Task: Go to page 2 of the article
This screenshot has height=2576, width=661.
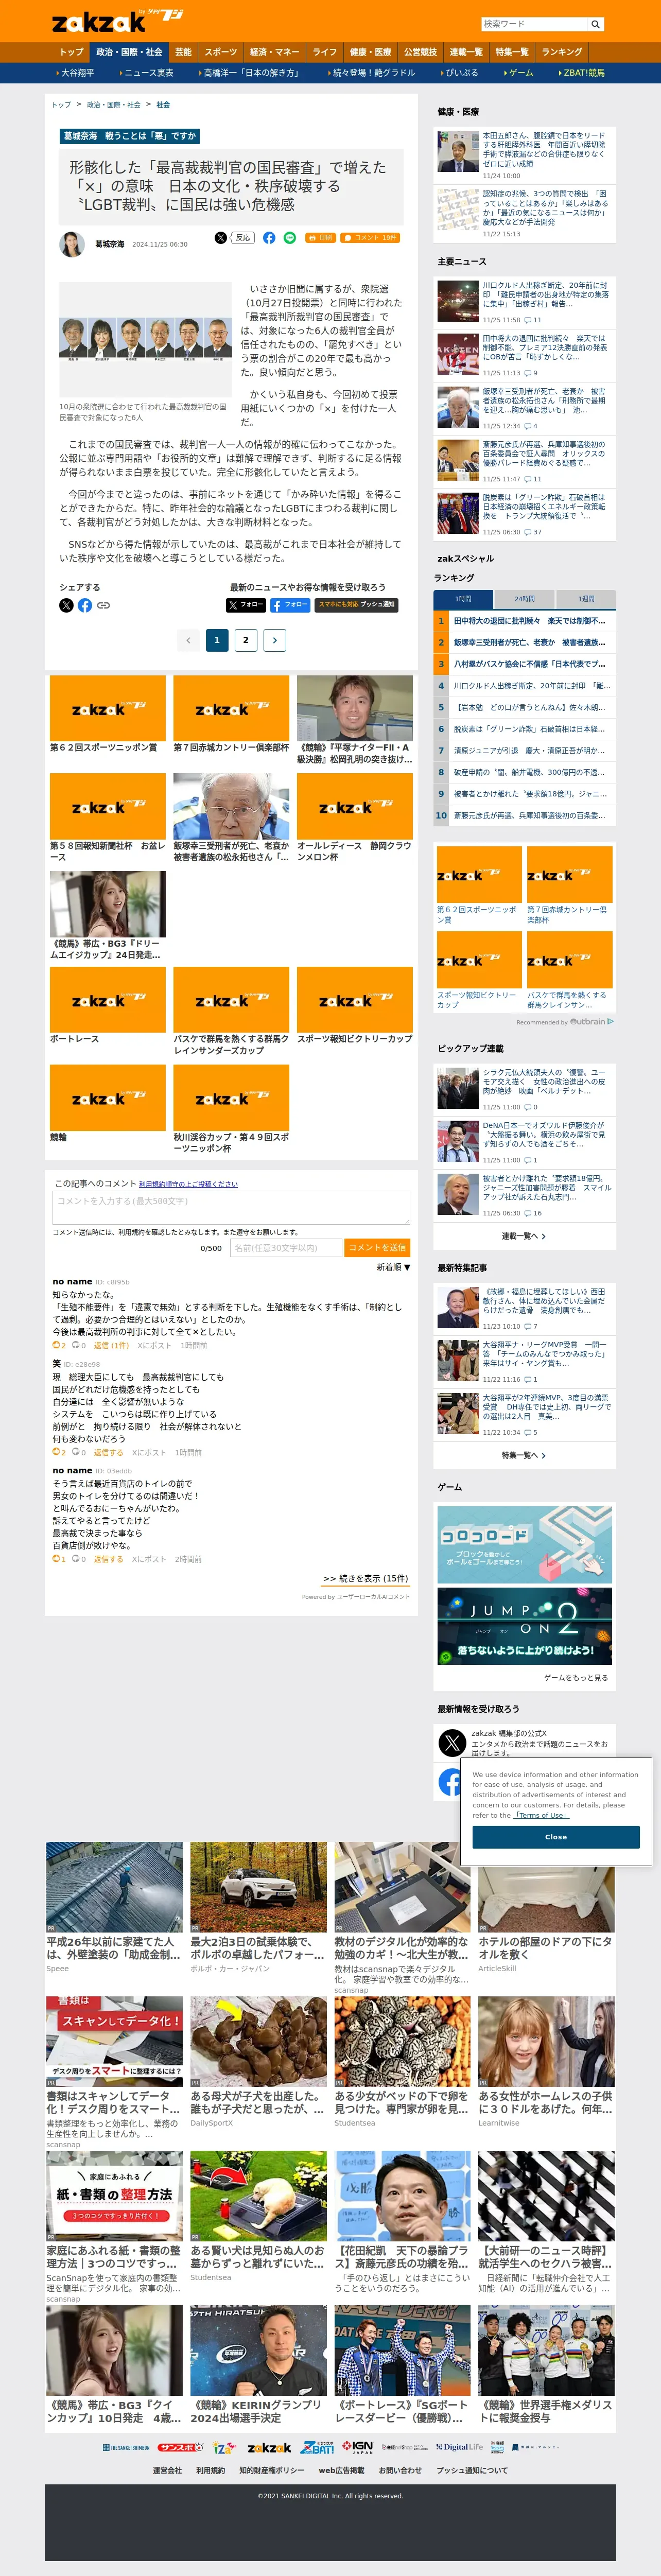Action: 246,640
